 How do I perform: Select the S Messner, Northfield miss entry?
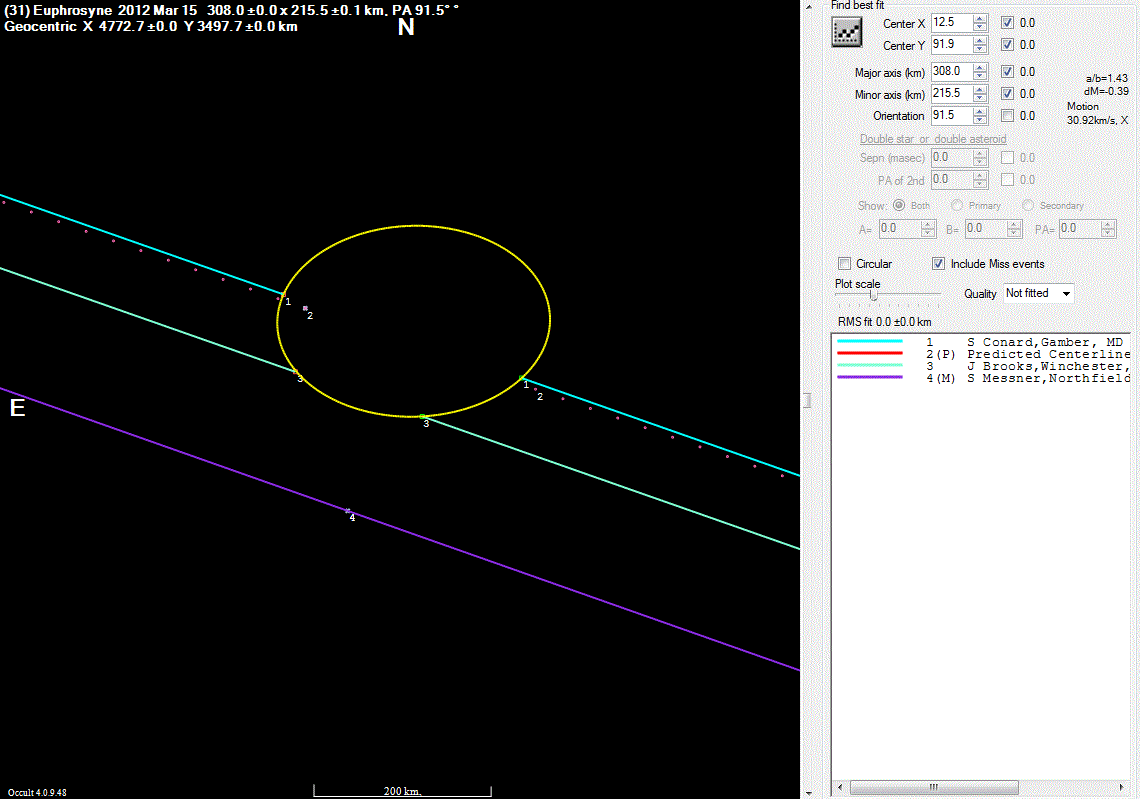1048,378
